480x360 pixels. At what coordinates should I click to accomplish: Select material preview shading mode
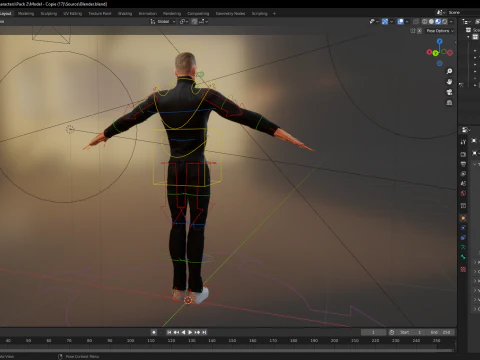click(x=438, y=21)
